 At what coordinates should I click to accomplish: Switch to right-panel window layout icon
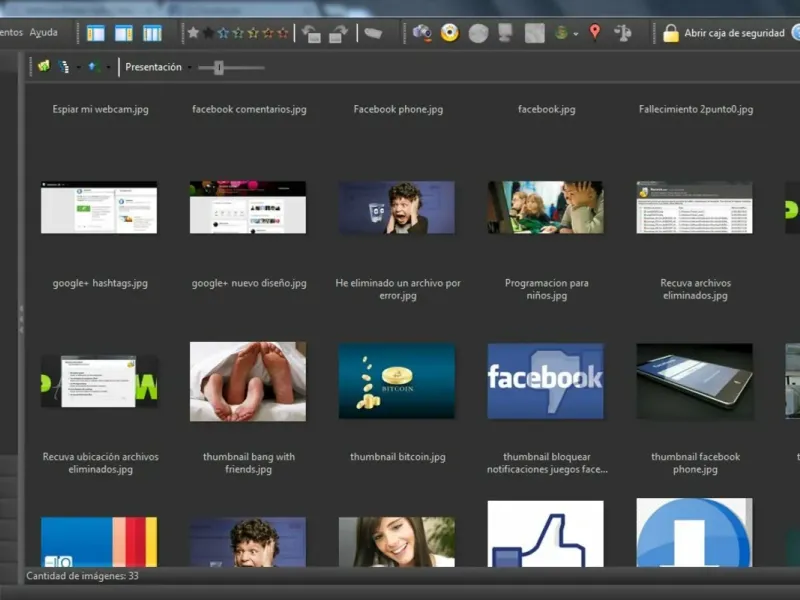[124, 33]
